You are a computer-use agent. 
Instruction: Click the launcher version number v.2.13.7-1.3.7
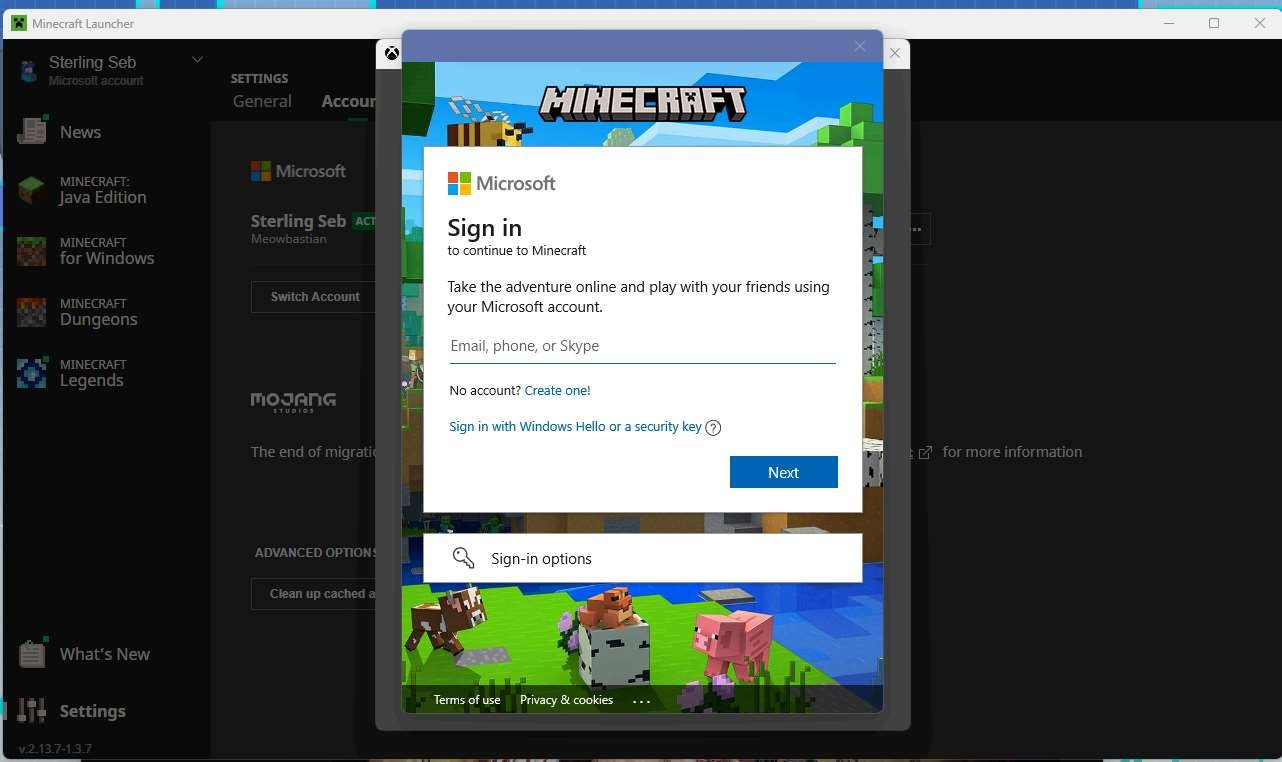pos(56,748)
